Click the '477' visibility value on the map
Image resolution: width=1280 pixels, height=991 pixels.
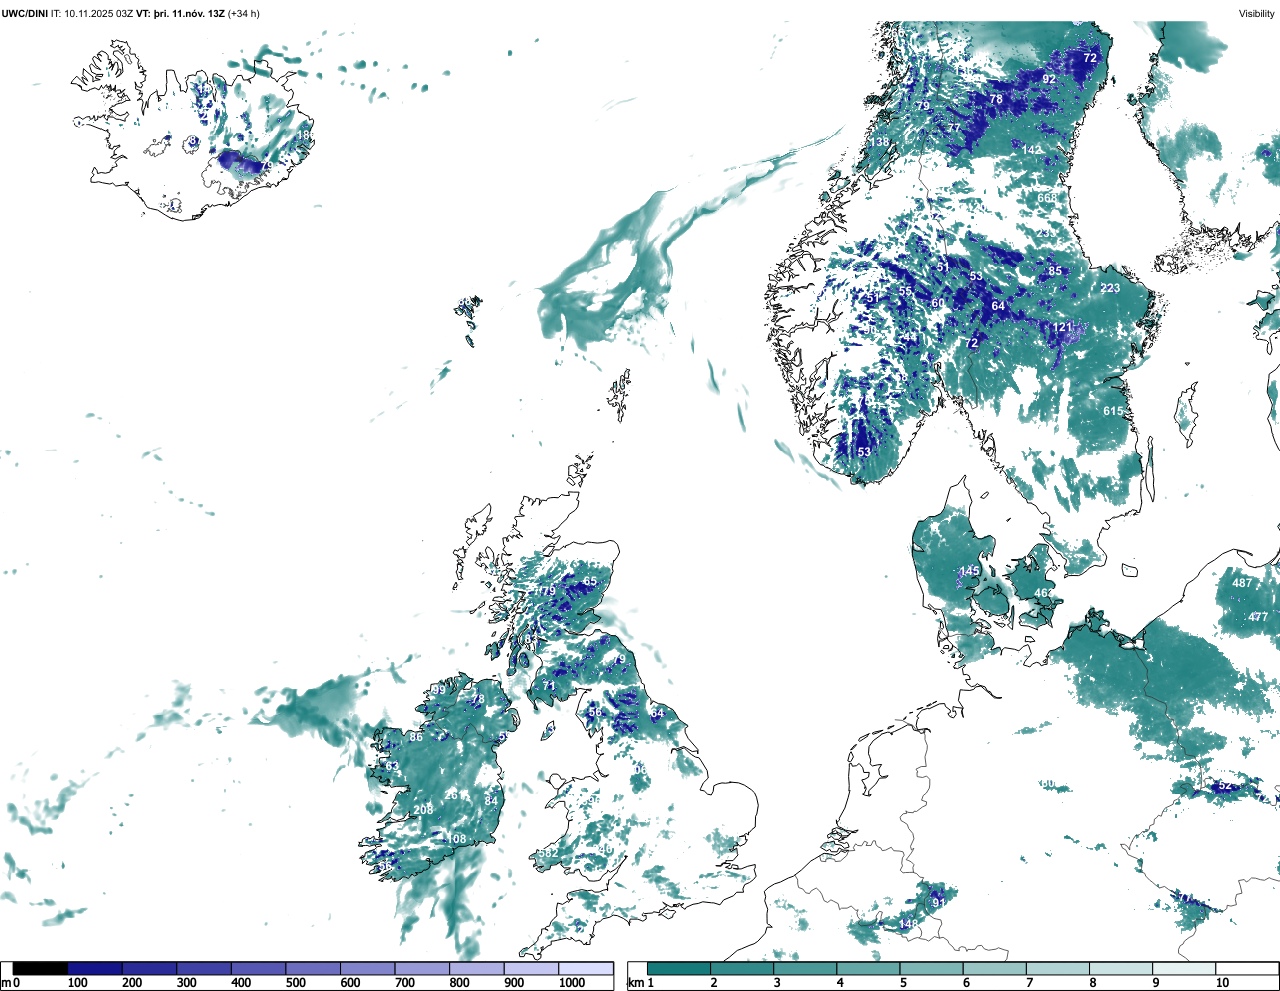click(1258, 617)
